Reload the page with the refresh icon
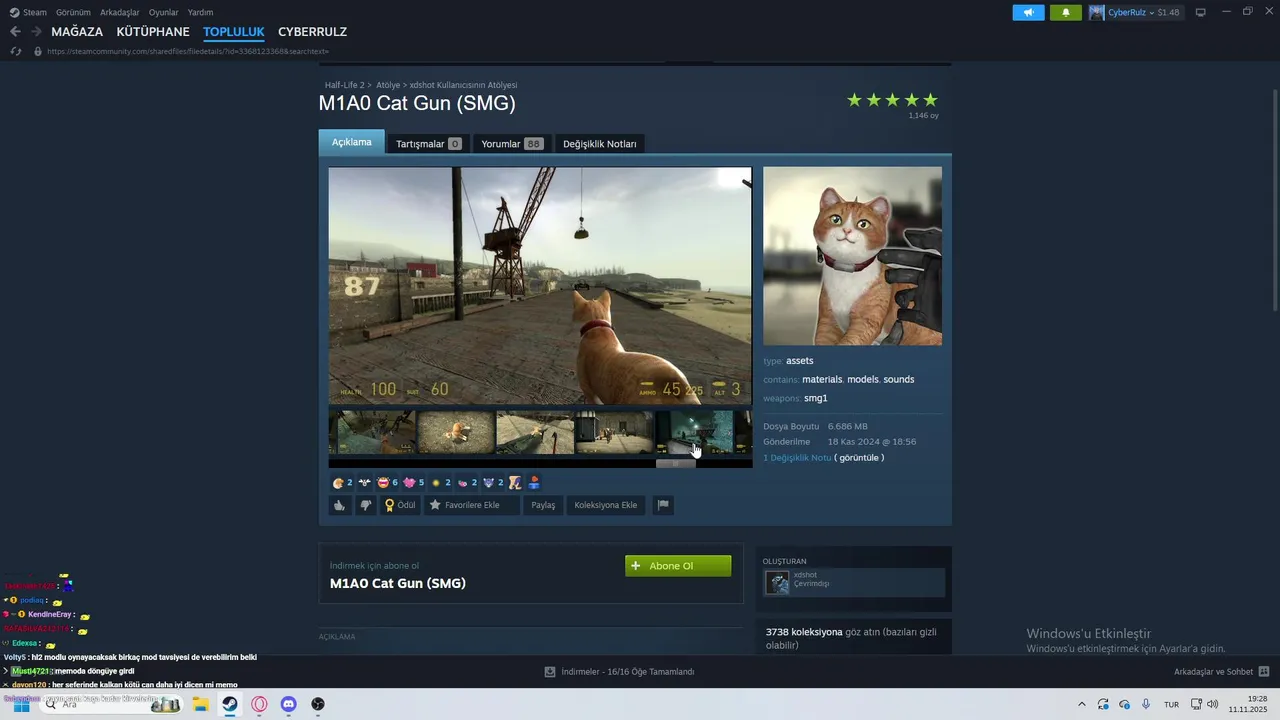This screenshot has width=1280, height=720. pyautogui.click(x=16, y=51)
